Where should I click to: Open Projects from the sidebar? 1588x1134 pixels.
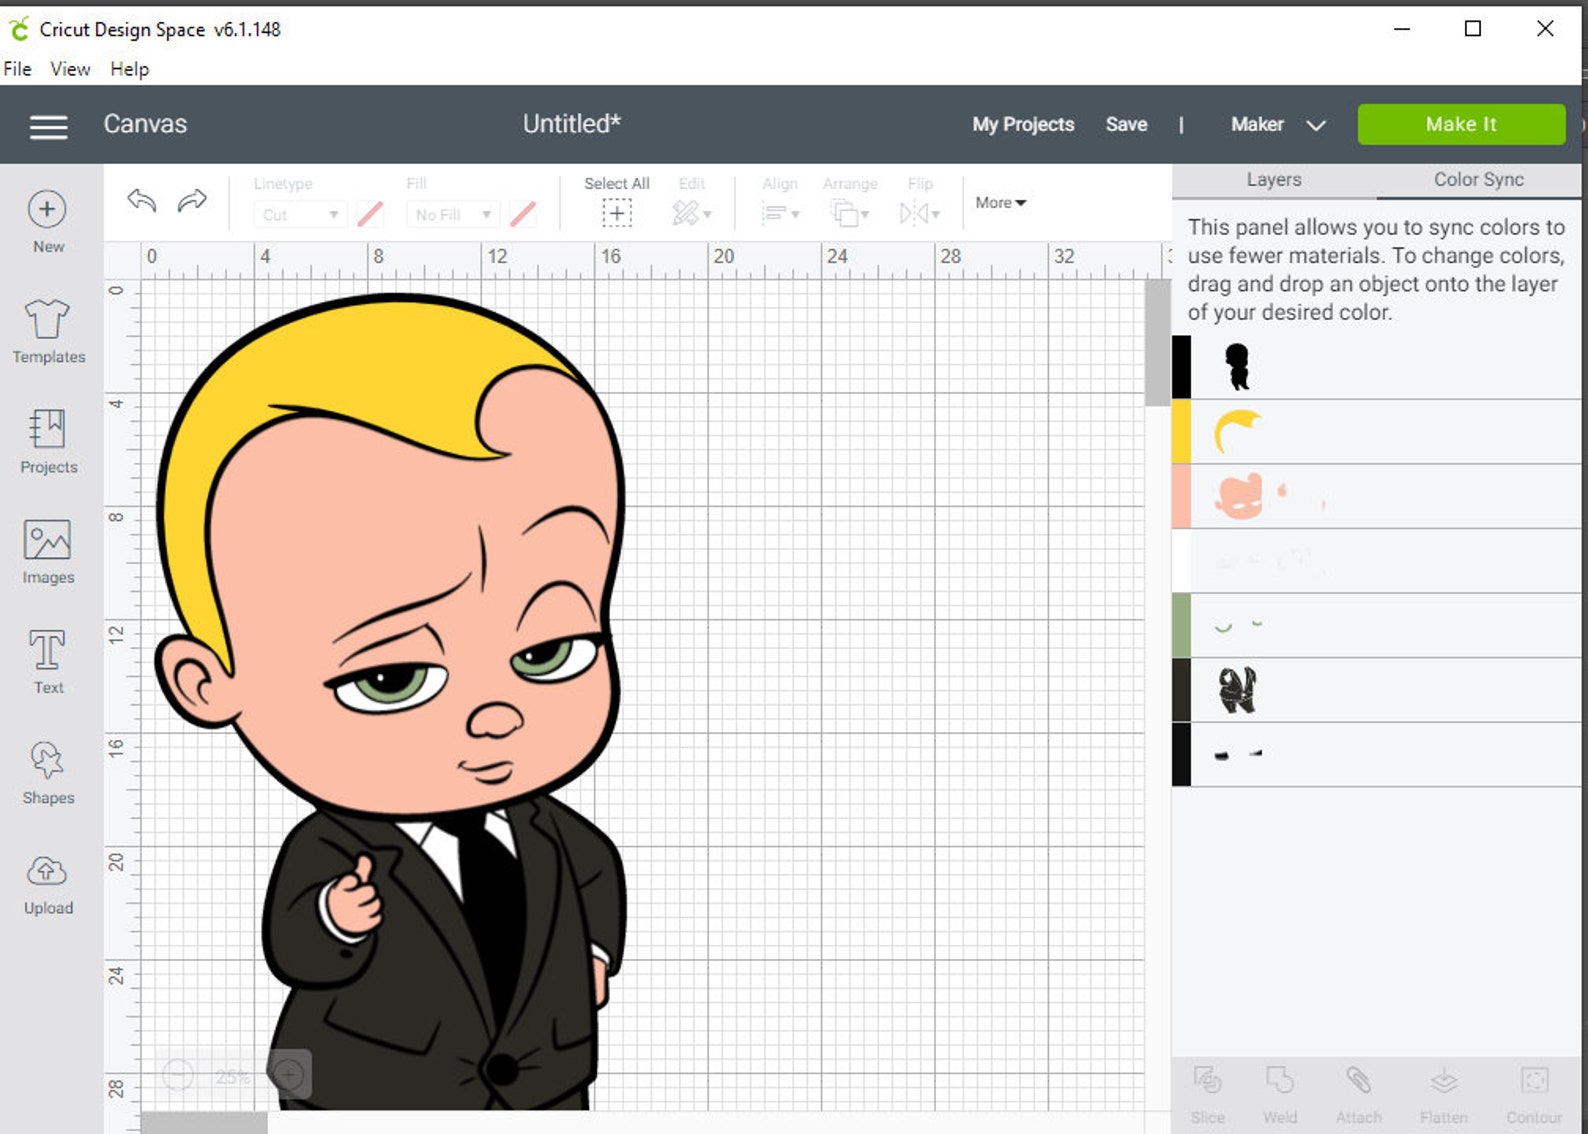pos(48,441)
